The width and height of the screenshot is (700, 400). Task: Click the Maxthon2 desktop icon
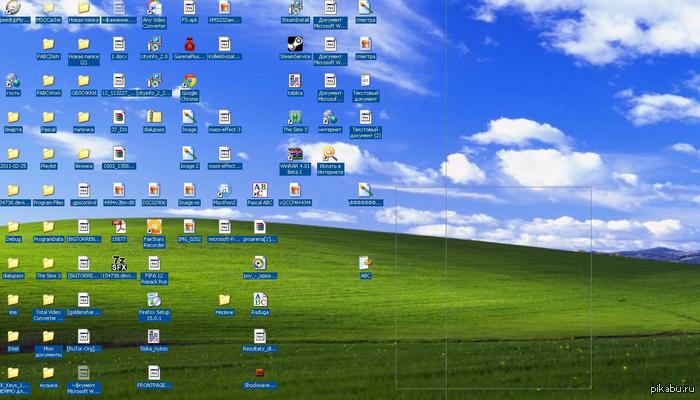point(224,190)
